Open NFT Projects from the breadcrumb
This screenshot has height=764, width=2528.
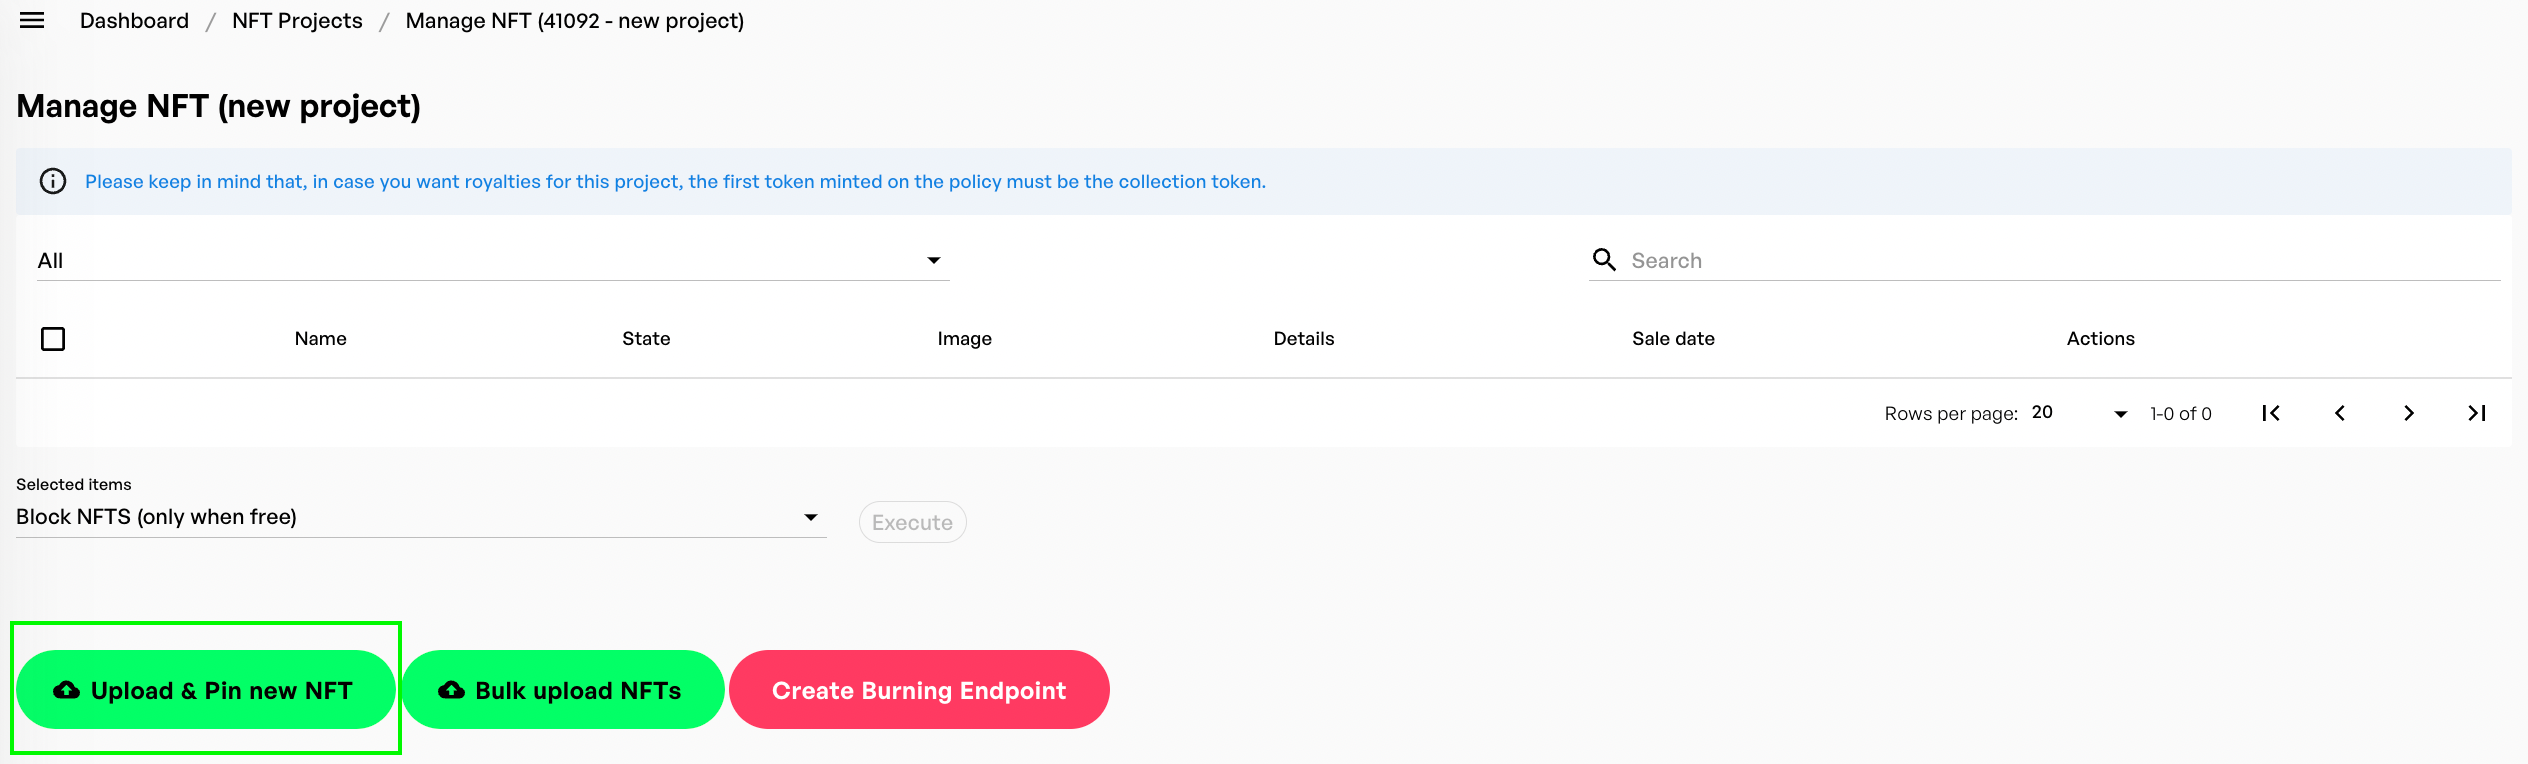[297, 21]
